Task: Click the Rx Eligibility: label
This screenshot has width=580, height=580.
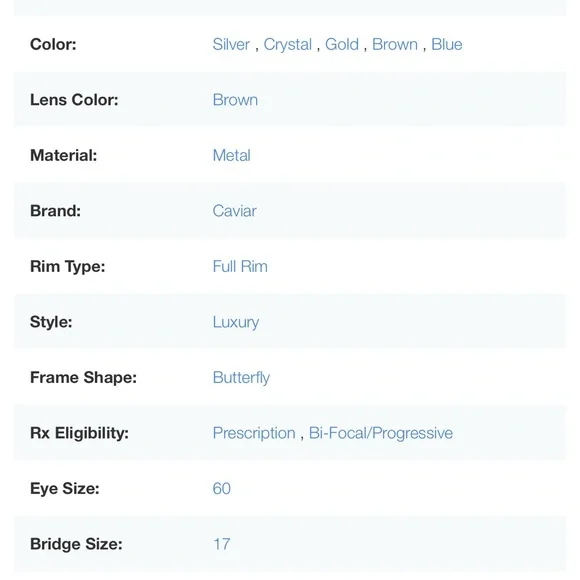Action: [80, 434]
